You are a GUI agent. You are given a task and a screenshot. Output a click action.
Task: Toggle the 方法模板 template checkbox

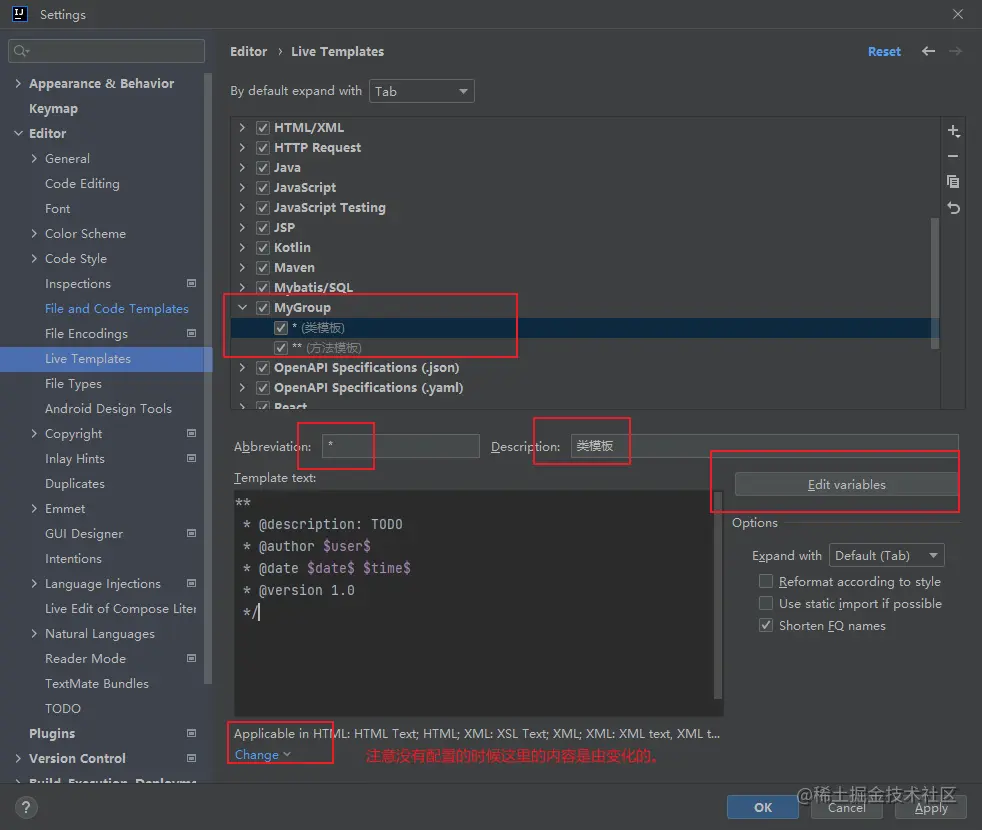281,348
